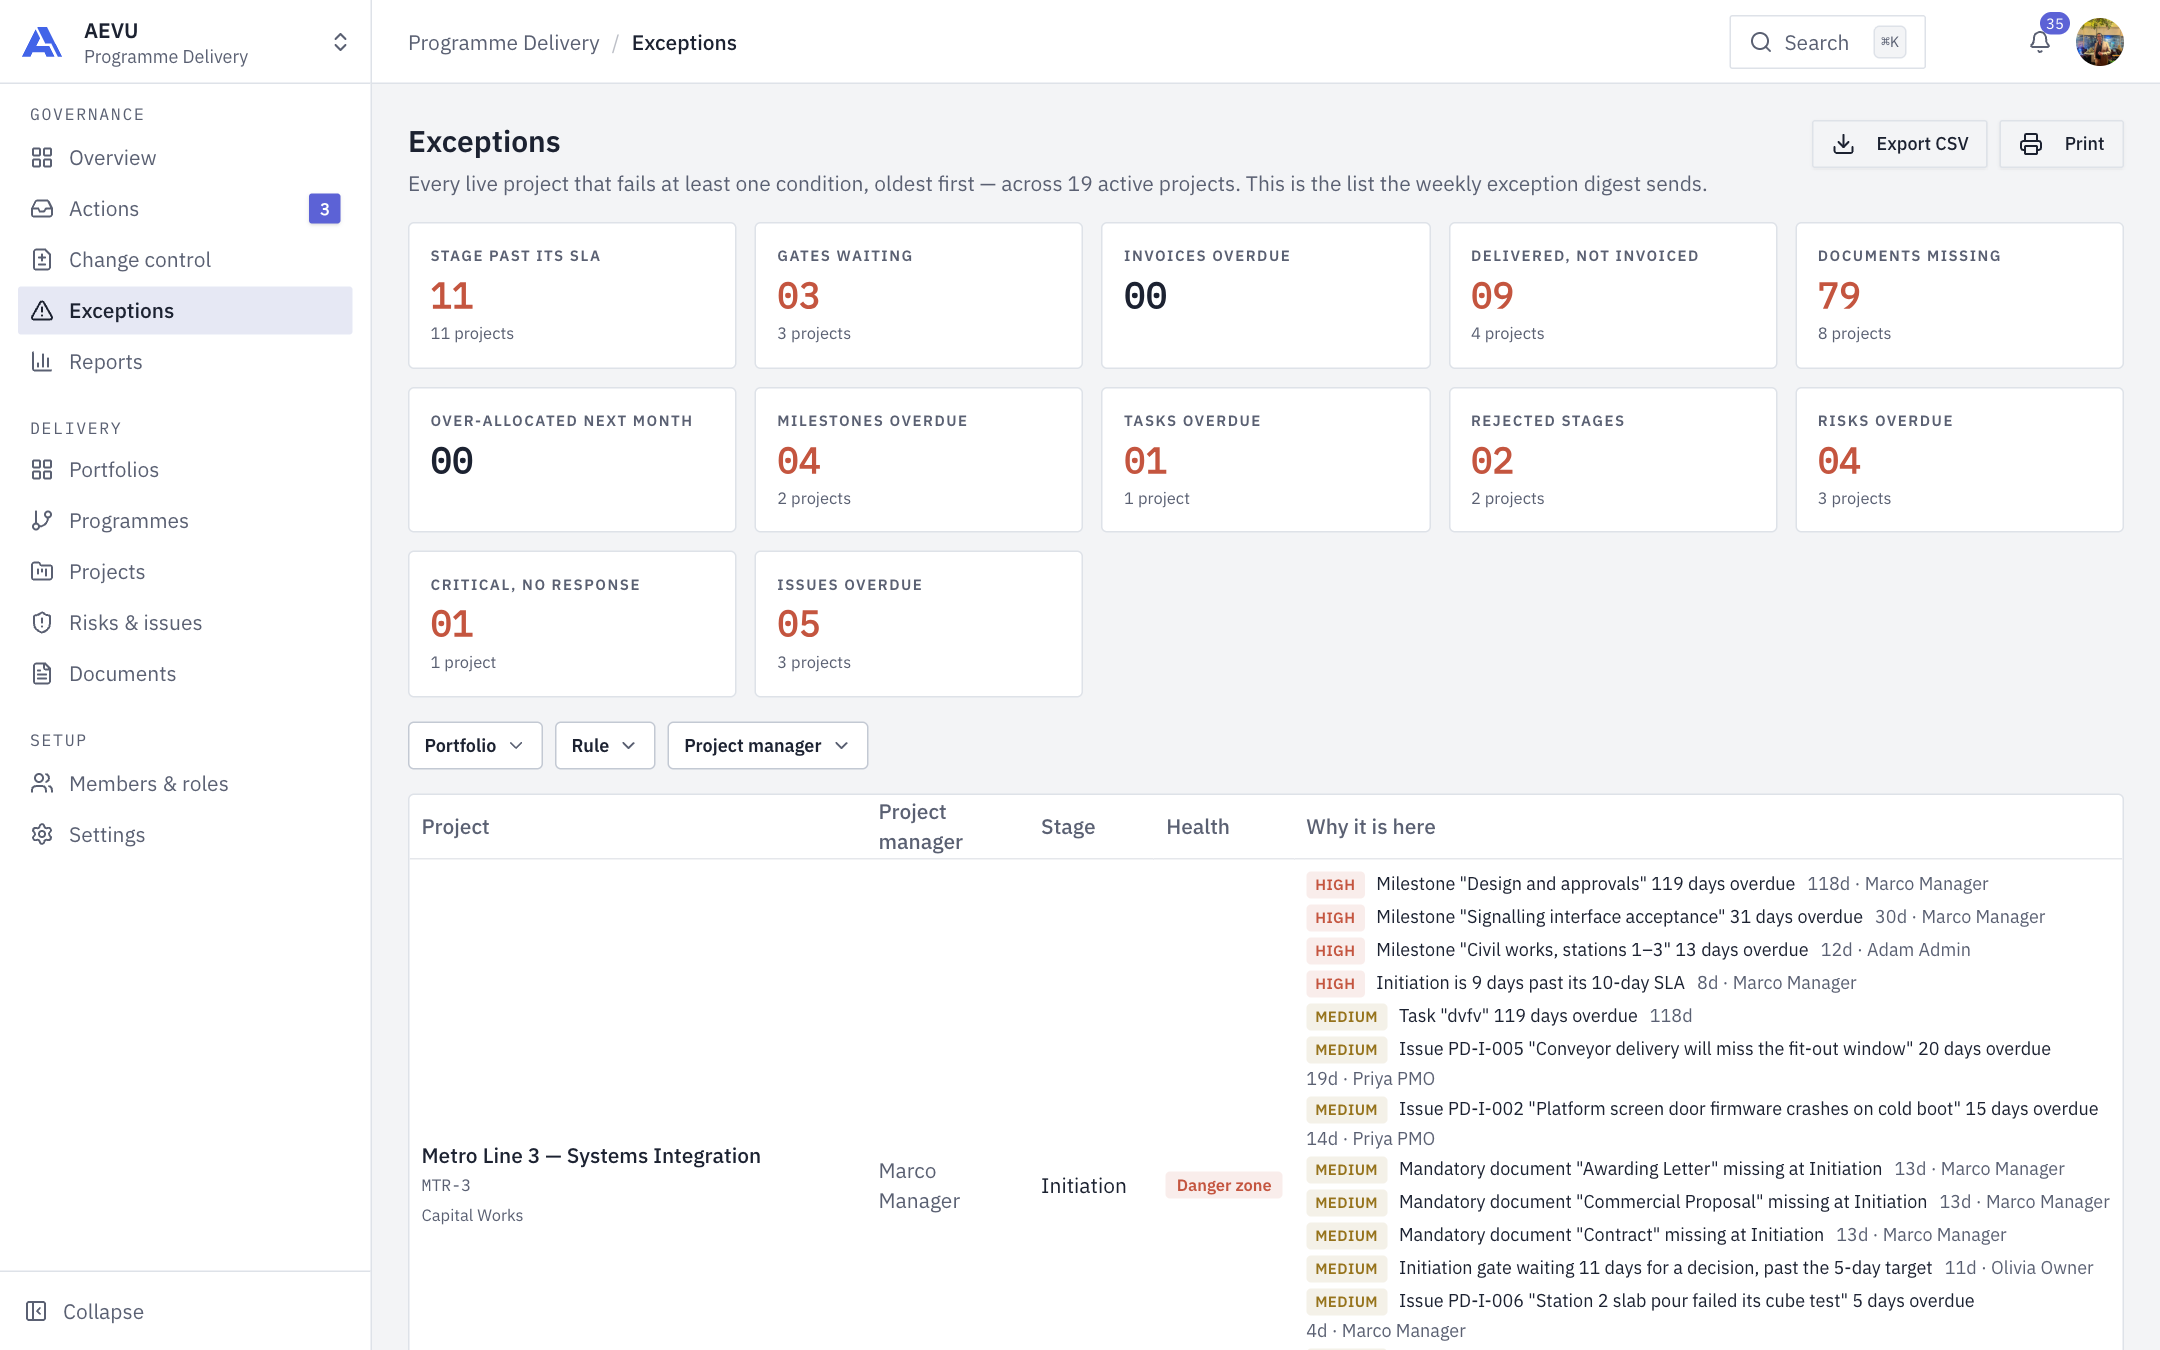
Task: Click the Danger zone health badge
Action: pyautogui.click(x=1224, y=1186)
